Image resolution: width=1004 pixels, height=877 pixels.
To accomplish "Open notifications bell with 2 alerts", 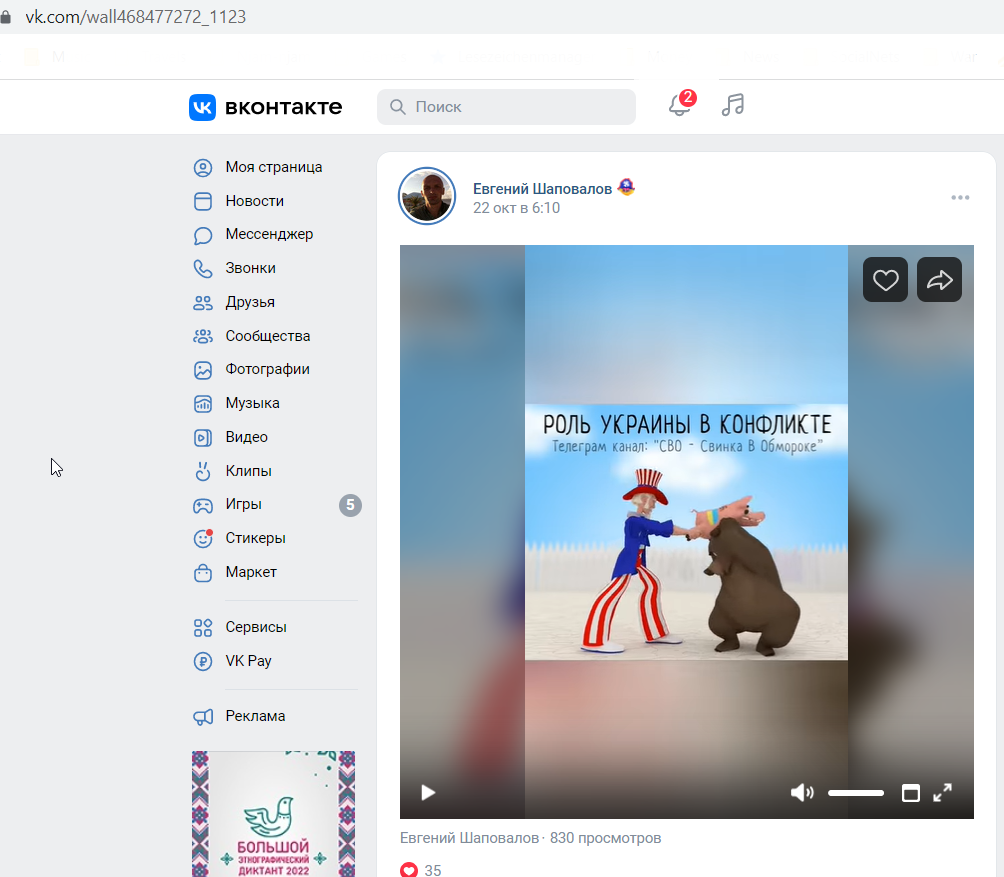I will coord(680,104).
